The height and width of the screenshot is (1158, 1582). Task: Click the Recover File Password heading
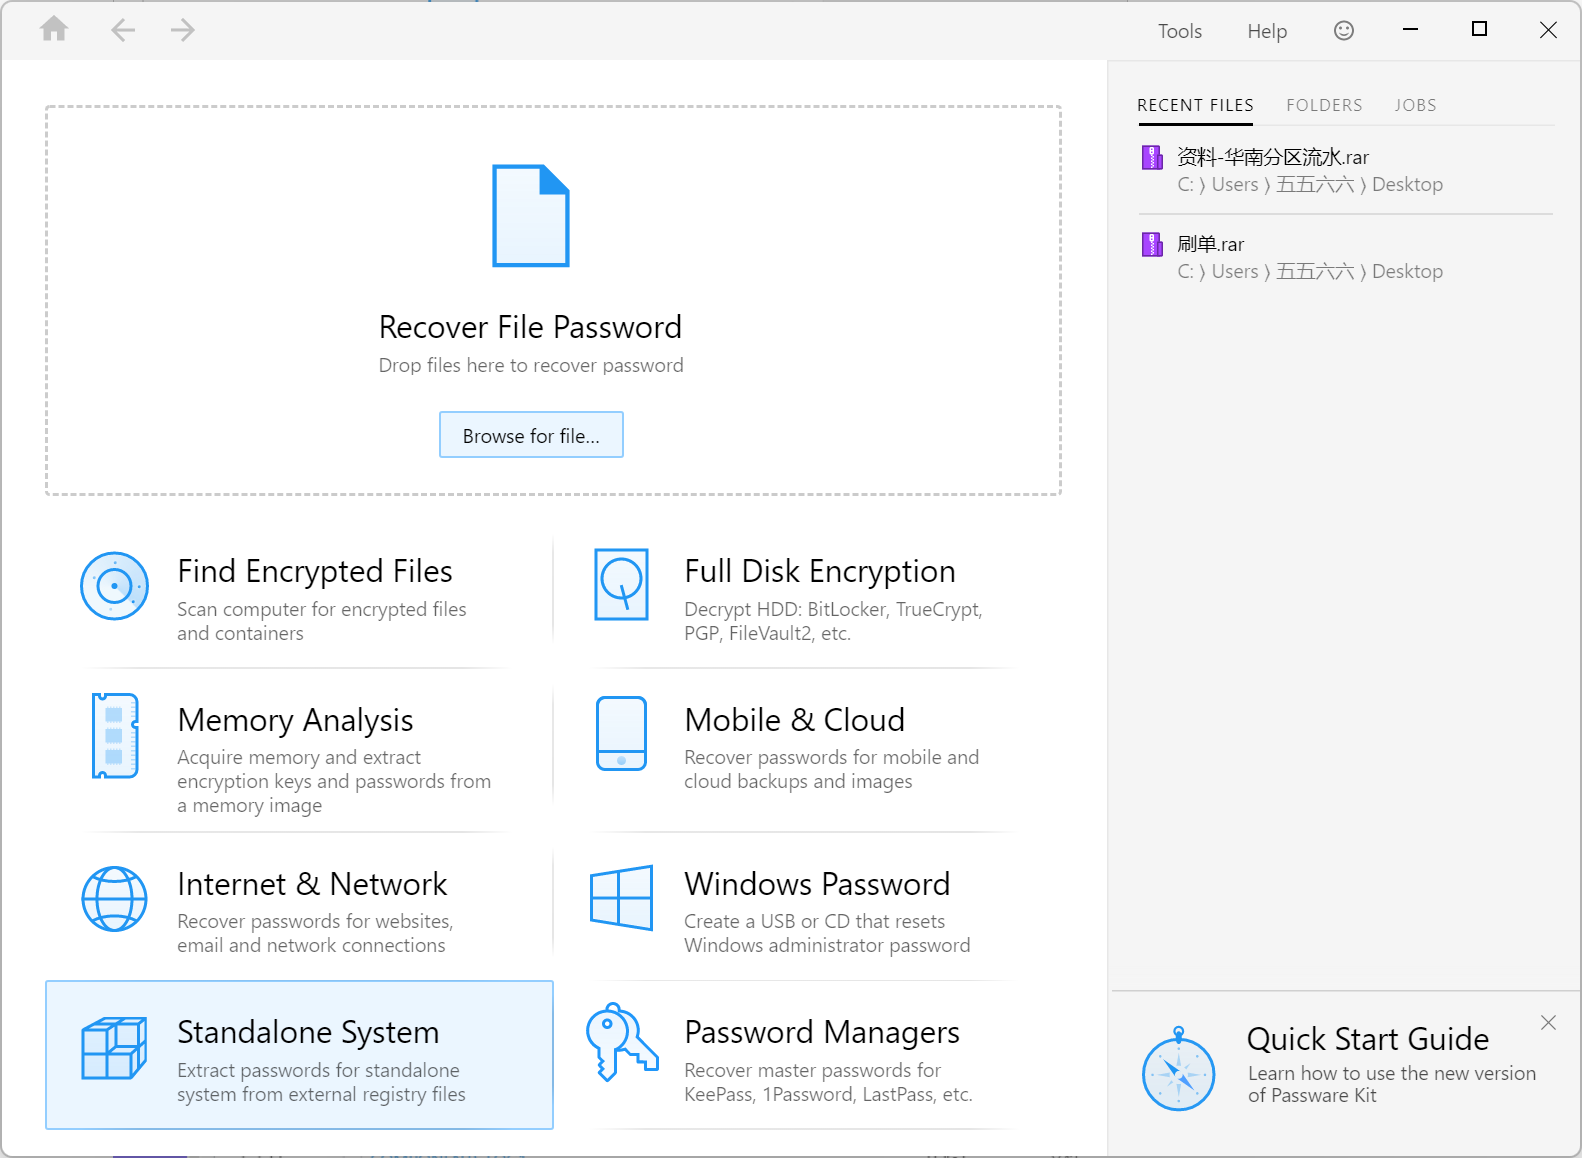point(530,327)
